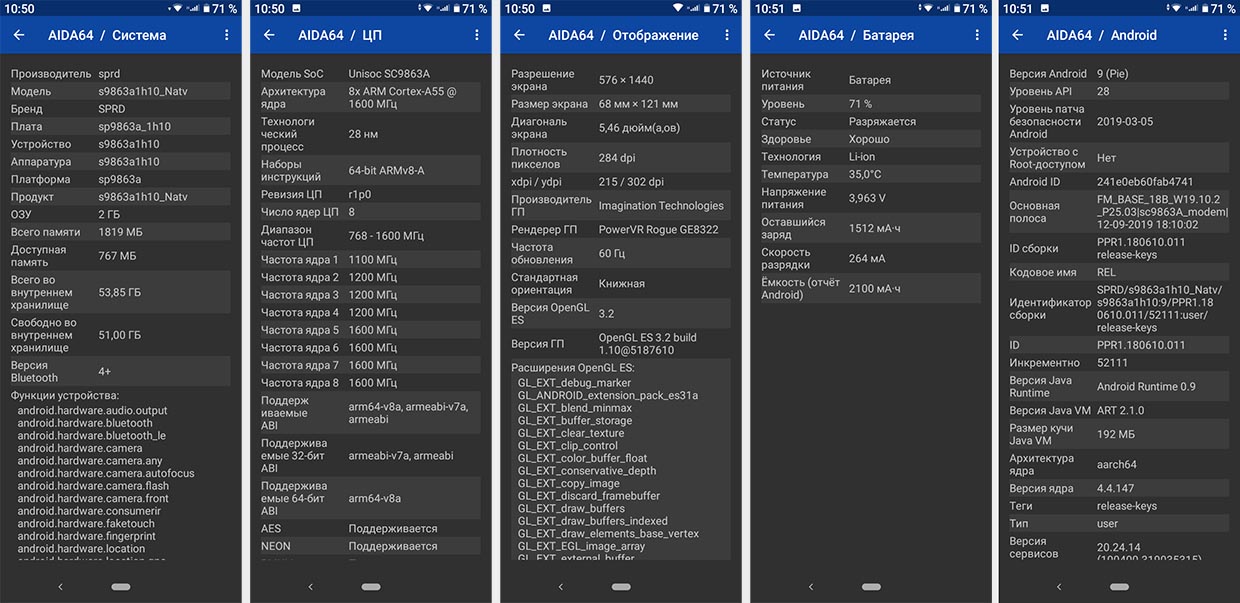
Task: Tap 10:51 clock on Android screen
Action: coord(1018,9)
